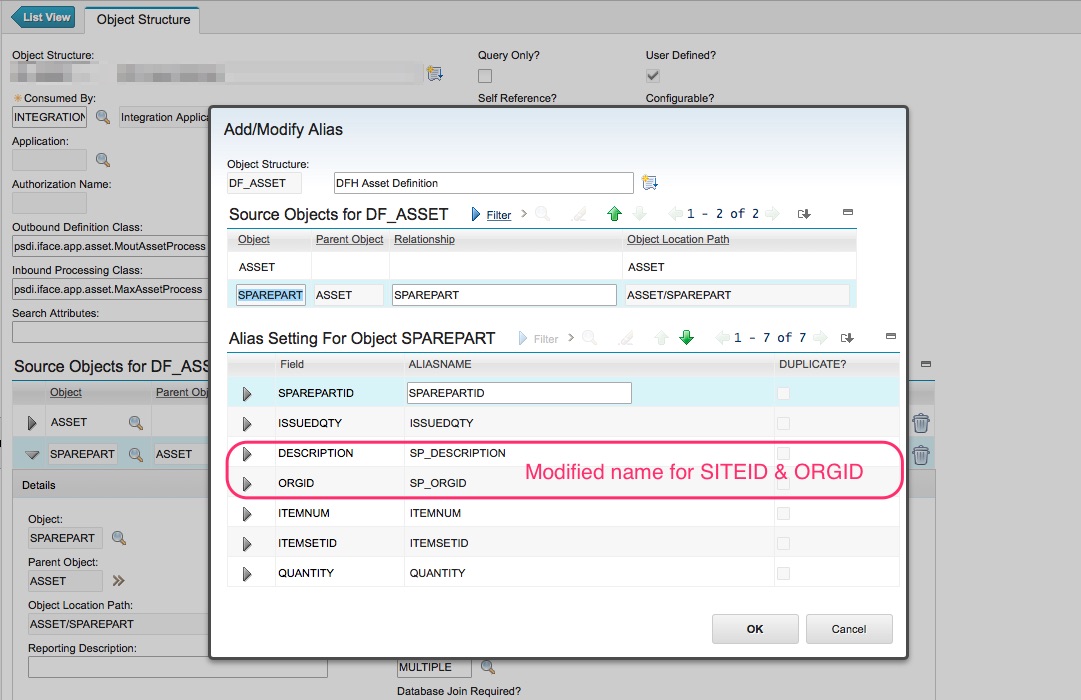Toggle the Query Only checkbox
This screenshot has width=1081, height=700.
tap(485, 76)
